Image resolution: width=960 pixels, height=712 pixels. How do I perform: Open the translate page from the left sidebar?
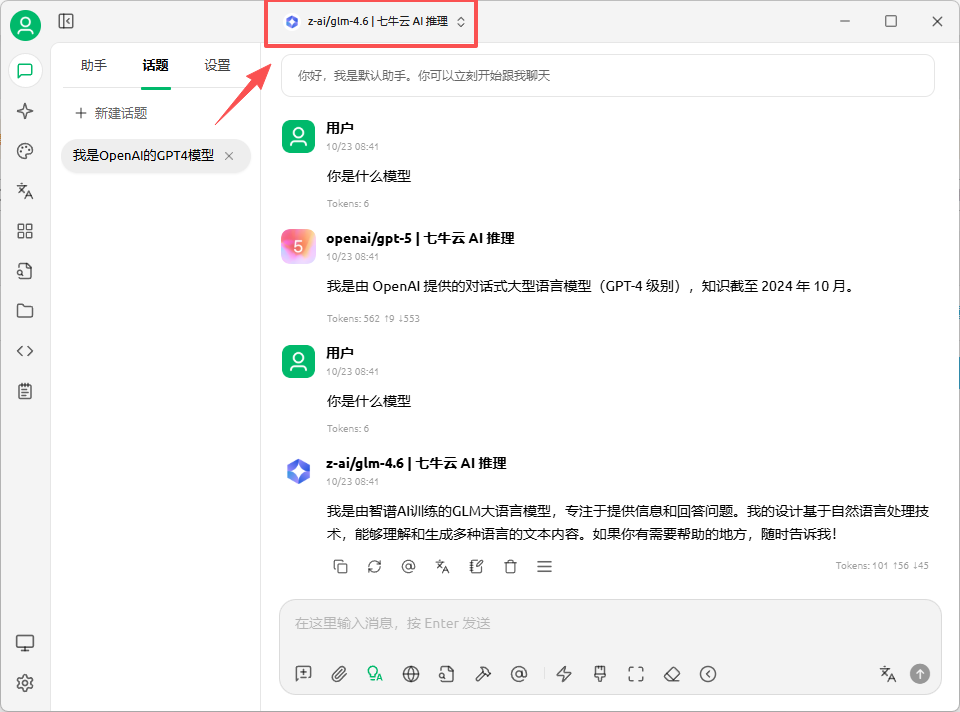25,191
